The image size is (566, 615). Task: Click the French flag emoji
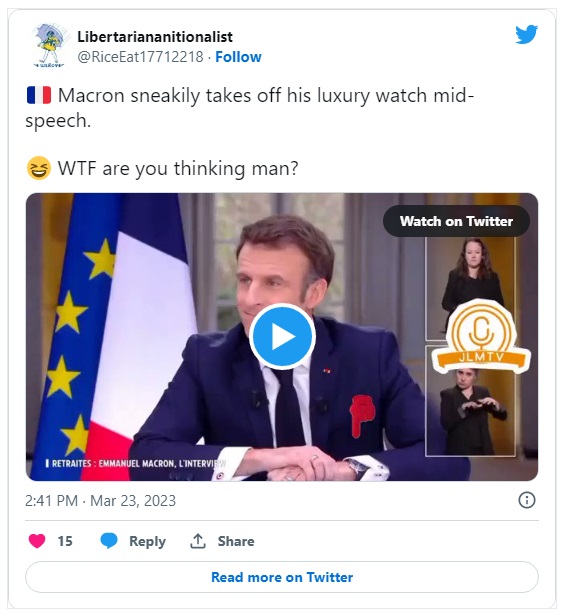(x=39, y=95)
